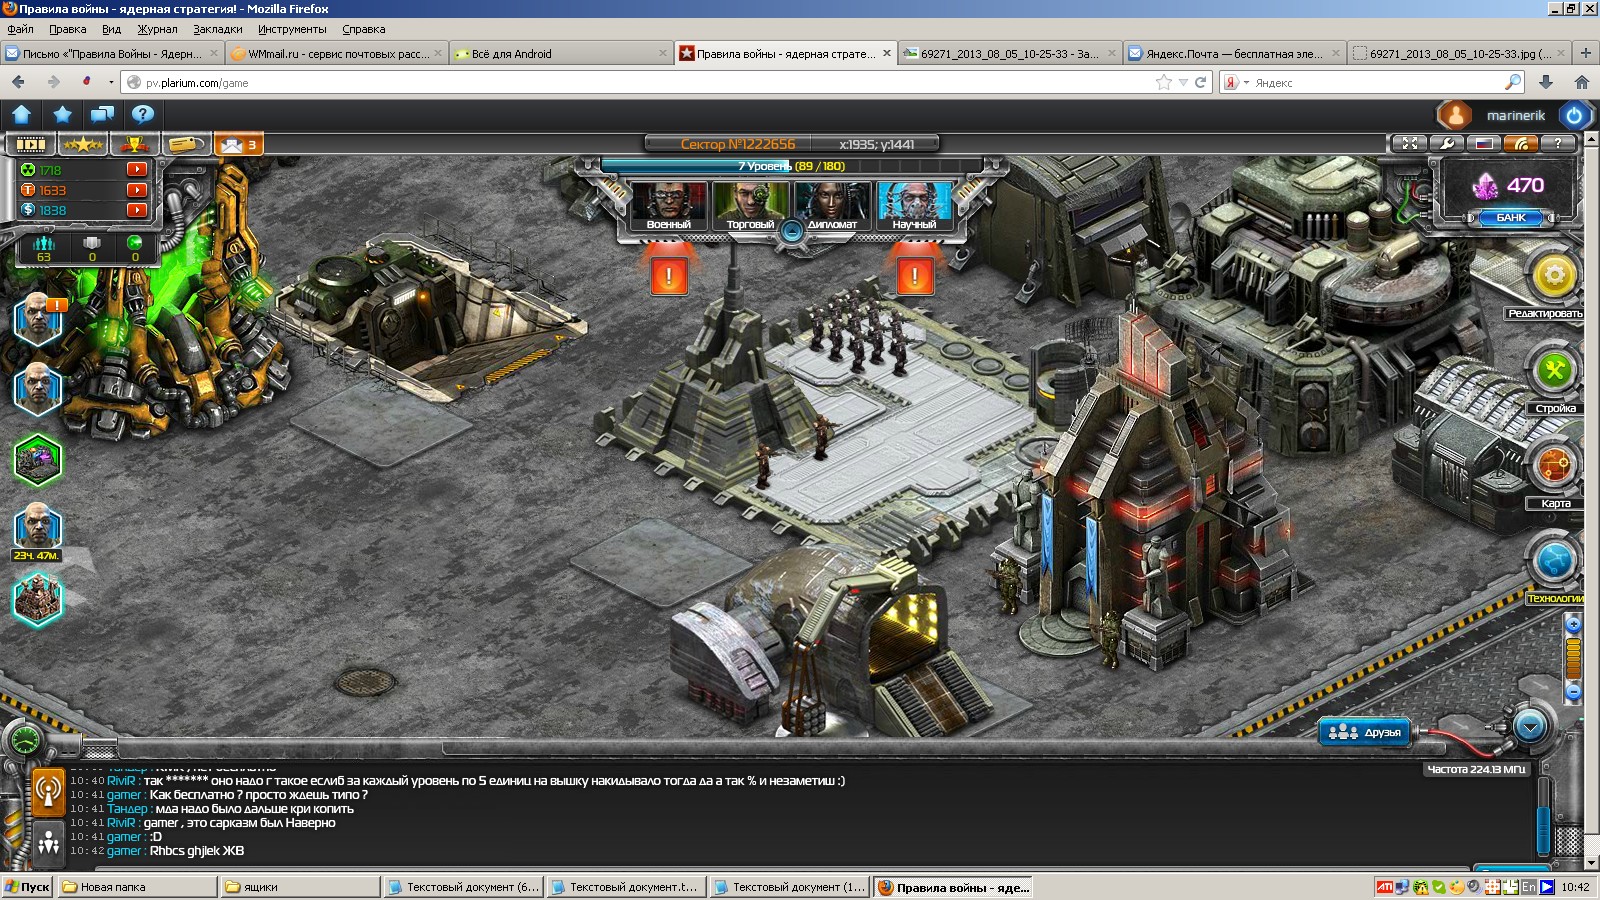Switch to the WMmail.ru browser tab

pos(335,54)
